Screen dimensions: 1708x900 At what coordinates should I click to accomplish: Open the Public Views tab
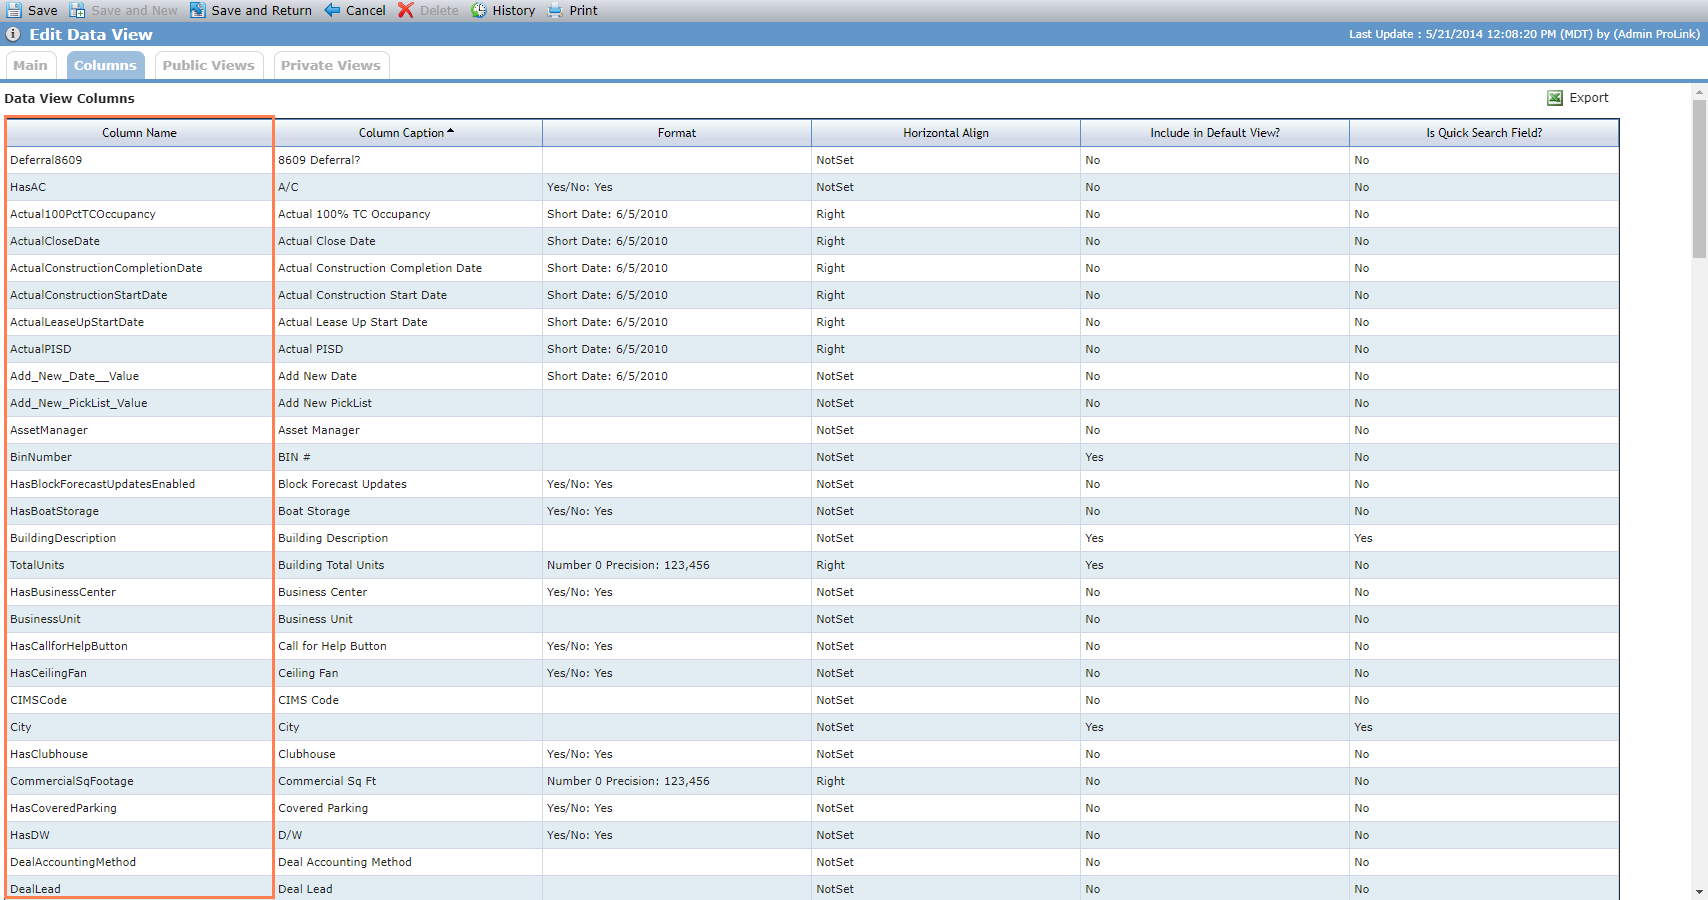pos(209,65)
